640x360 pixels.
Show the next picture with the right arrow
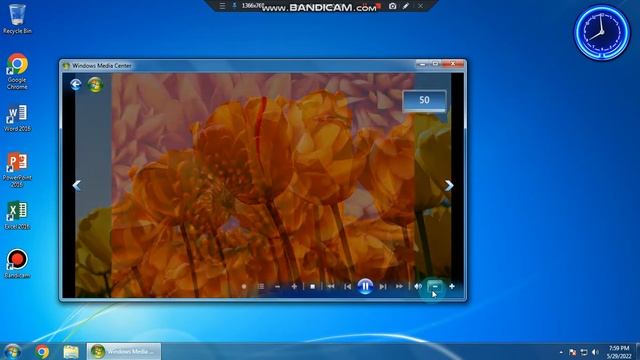449,185
